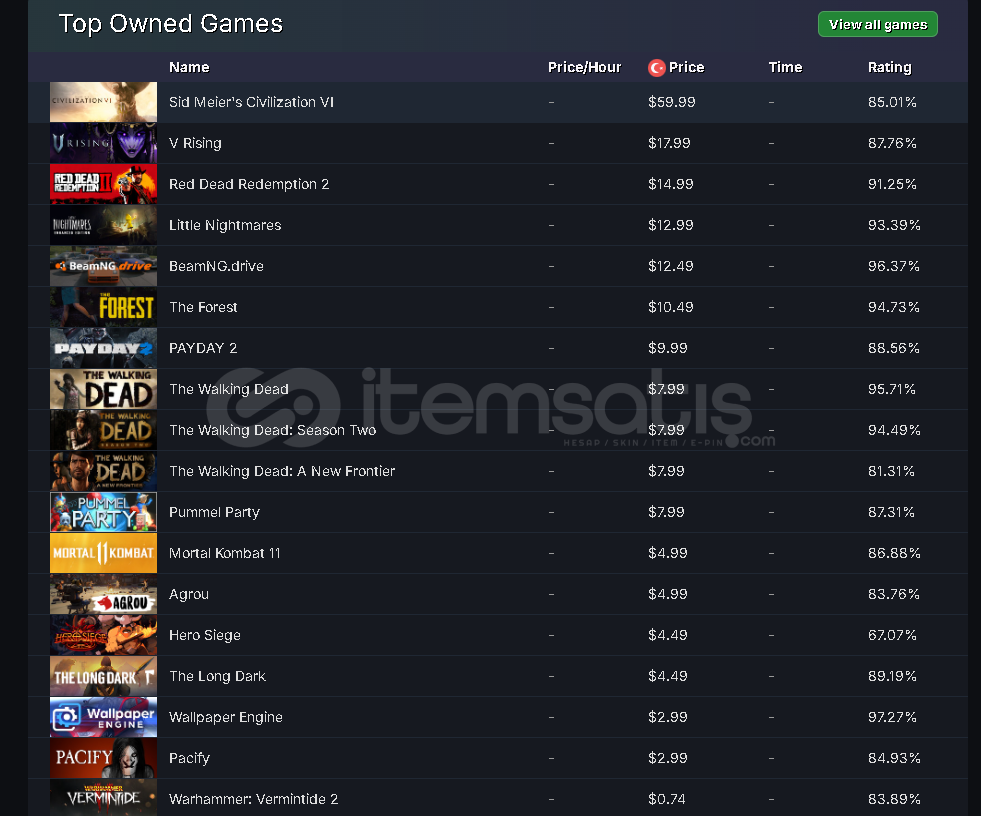981x816 pixels.
Task: Select The Long Dark game name
Action: pyautogui.click(x=218, y=676)
